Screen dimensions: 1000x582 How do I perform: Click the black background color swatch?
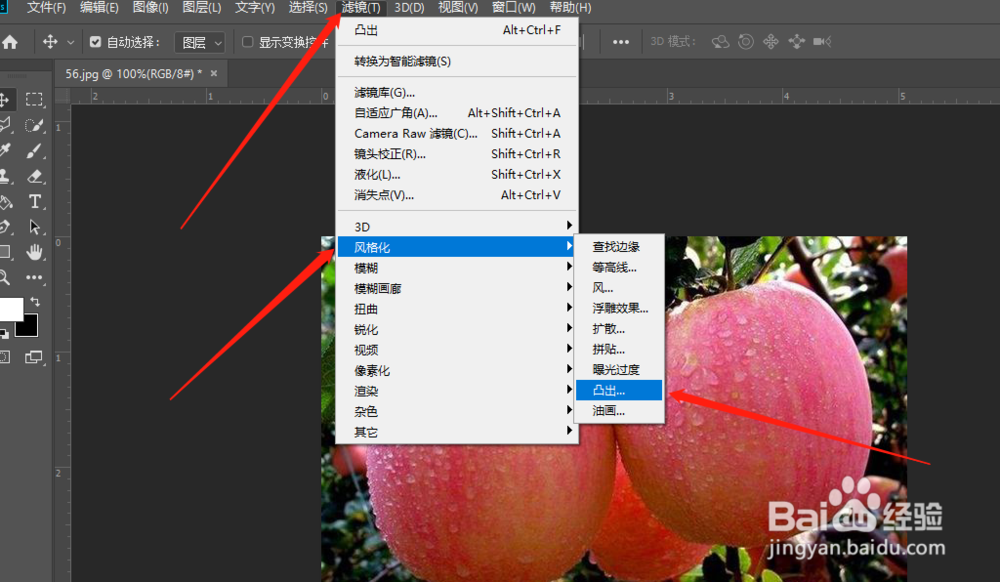pos(29,326)
